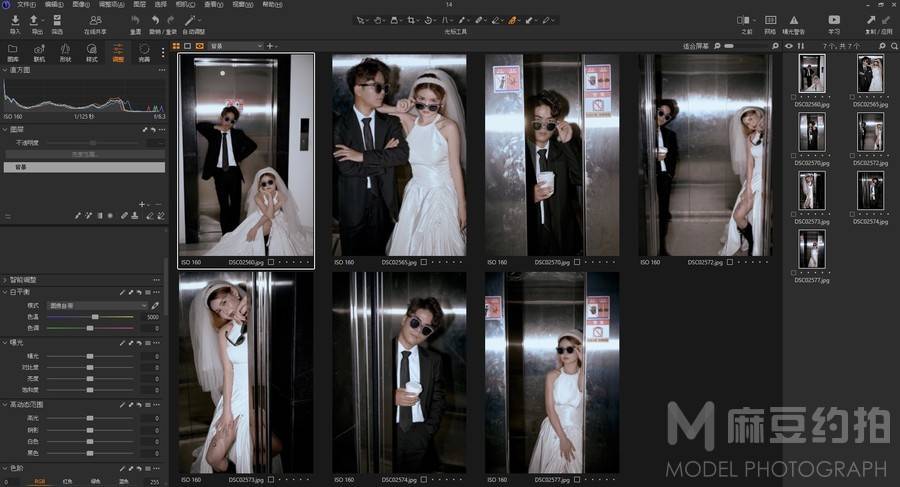Click the copy adjustments arrow icon
This screenshot has height=487, width=900.
pos(871,20)
